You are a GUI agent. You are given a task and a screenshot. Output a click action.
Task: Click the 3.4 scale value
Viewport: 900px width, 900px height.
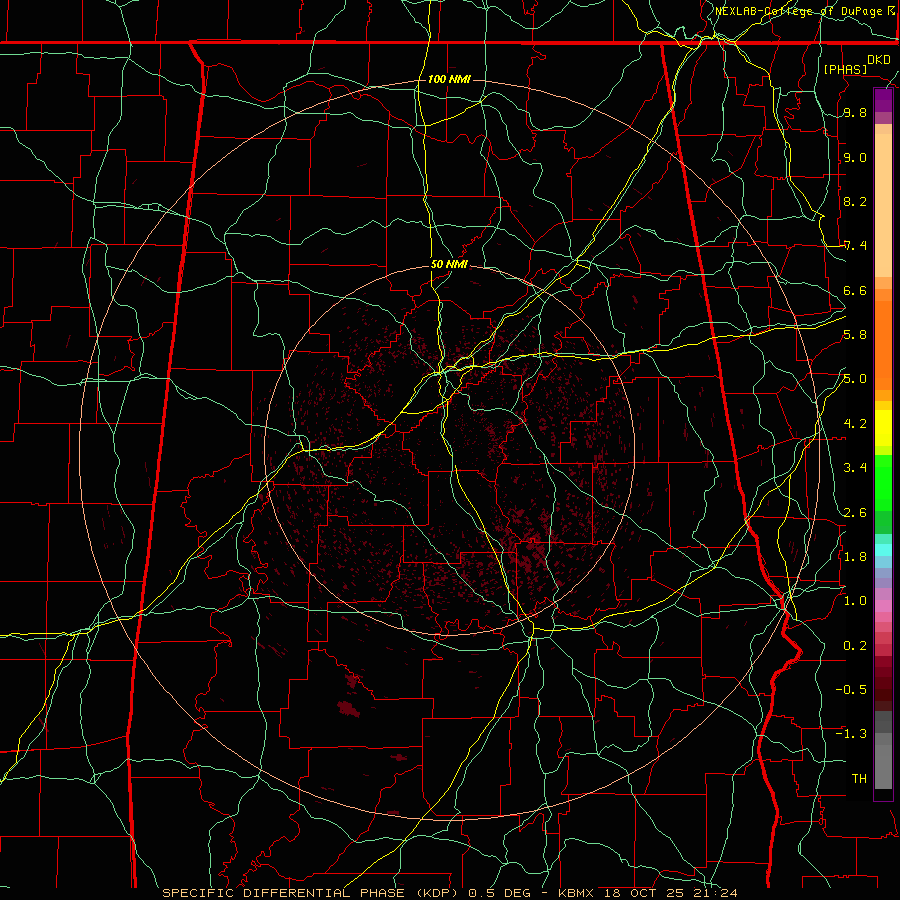pos(855,468)
